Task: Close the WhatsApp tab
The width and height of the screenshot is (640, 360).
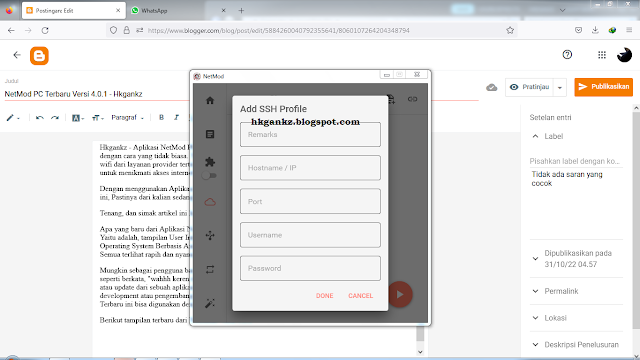Action: tap(223, 11)
